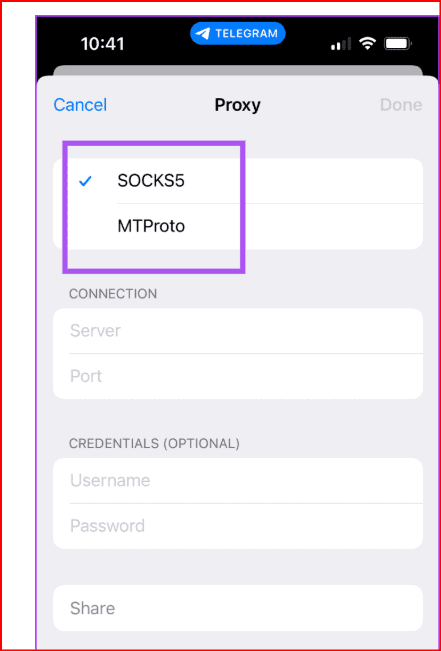Tap the 10:41 clock in status bar
This screenshot has height=651, width=441.
tap(103, 44)
